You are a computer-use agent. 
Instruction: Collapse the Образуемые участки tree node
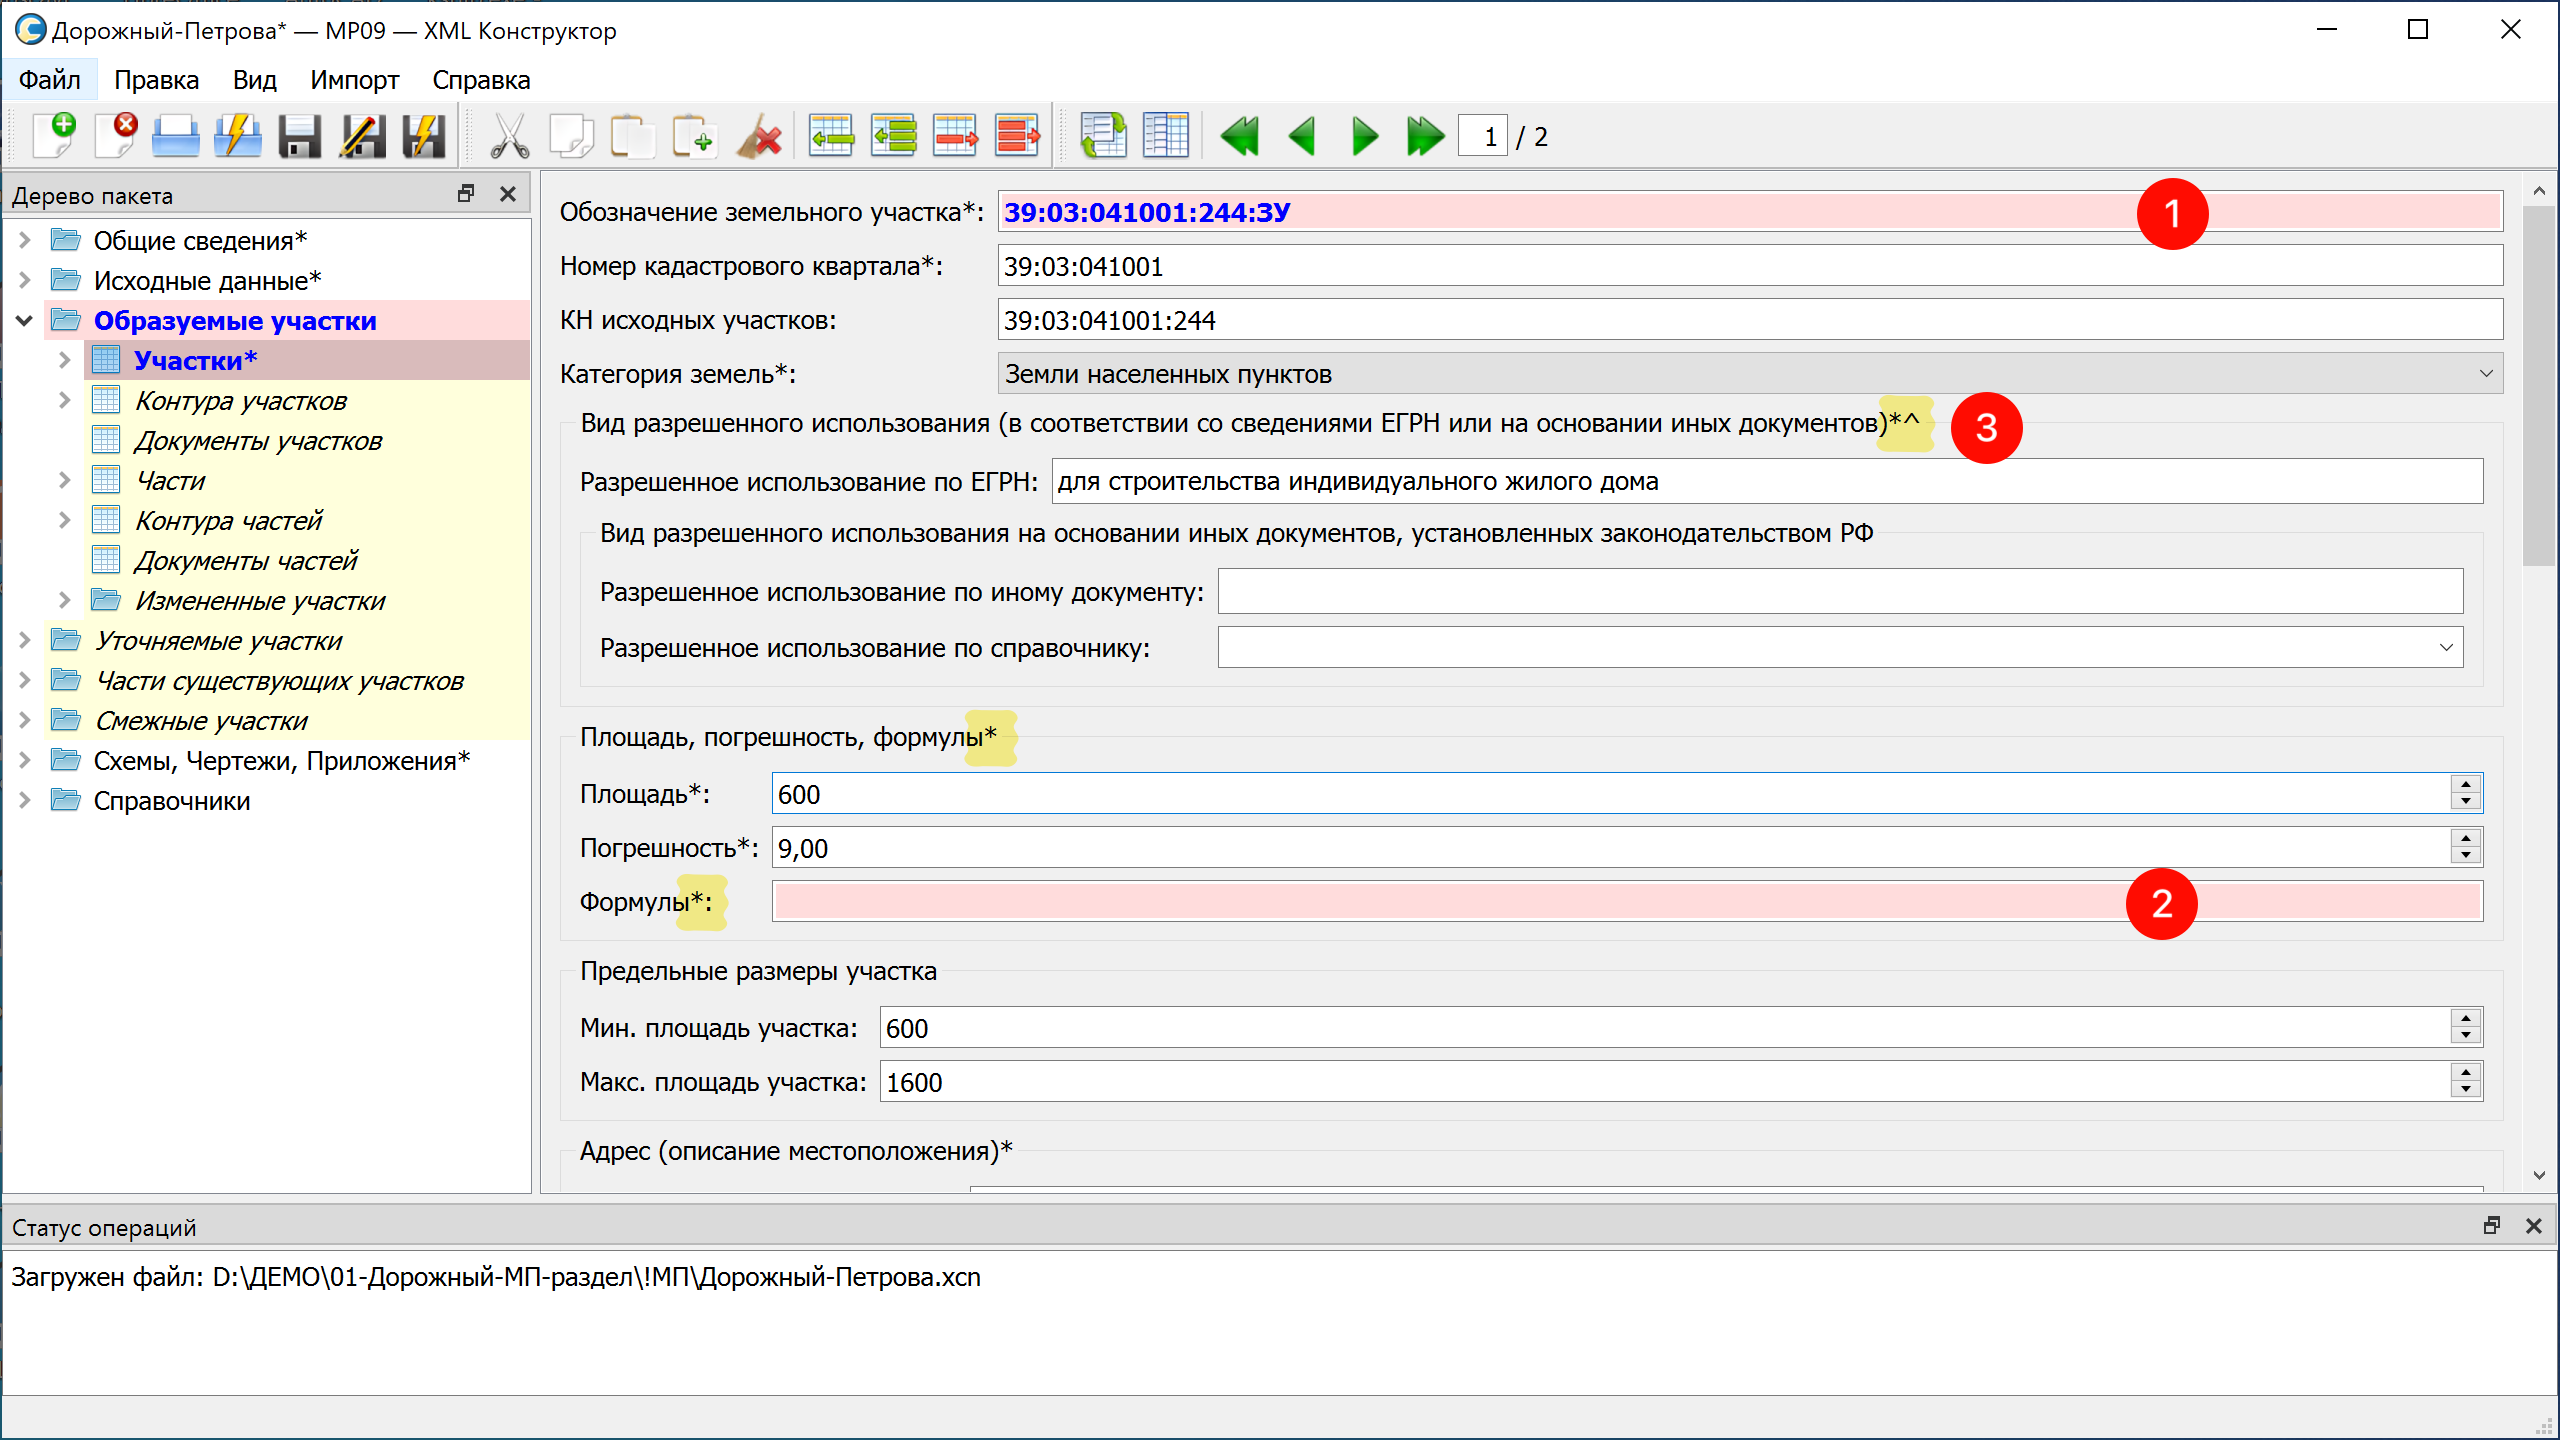(x=25, y=320)
